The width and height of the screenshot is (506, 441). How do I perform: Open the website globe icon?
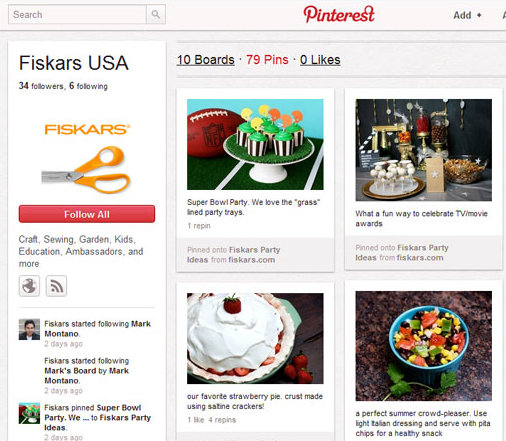[x=29, y=286]
